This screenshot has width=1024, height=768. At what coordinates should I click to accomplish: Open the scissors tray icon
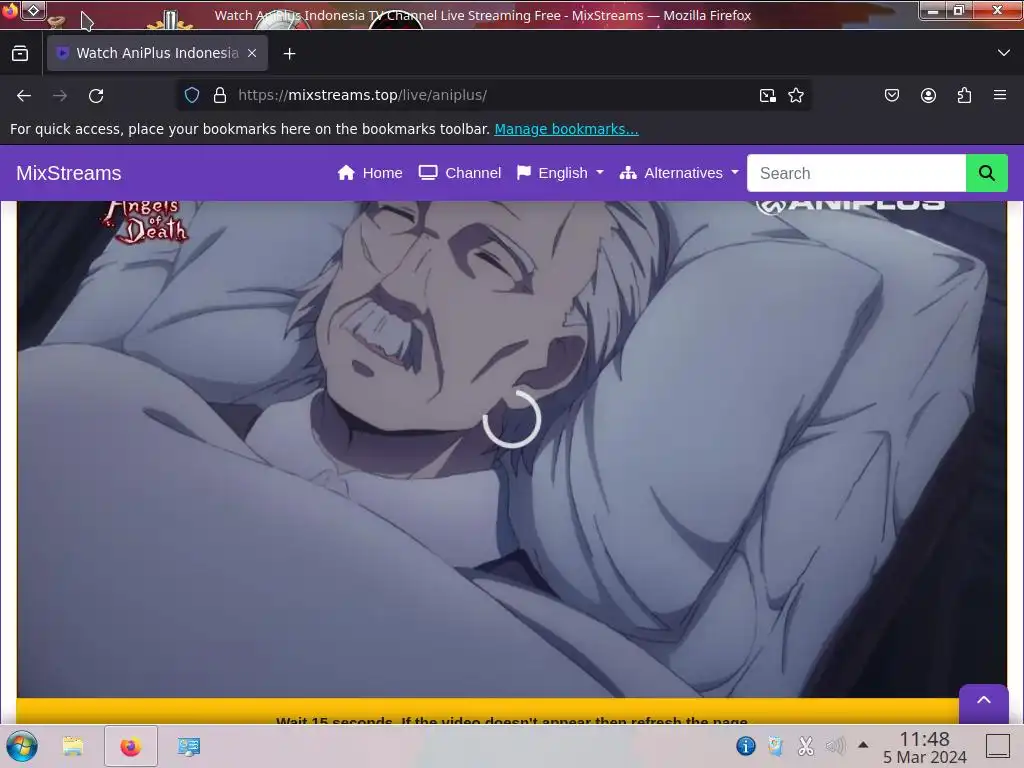pos(805,746)
